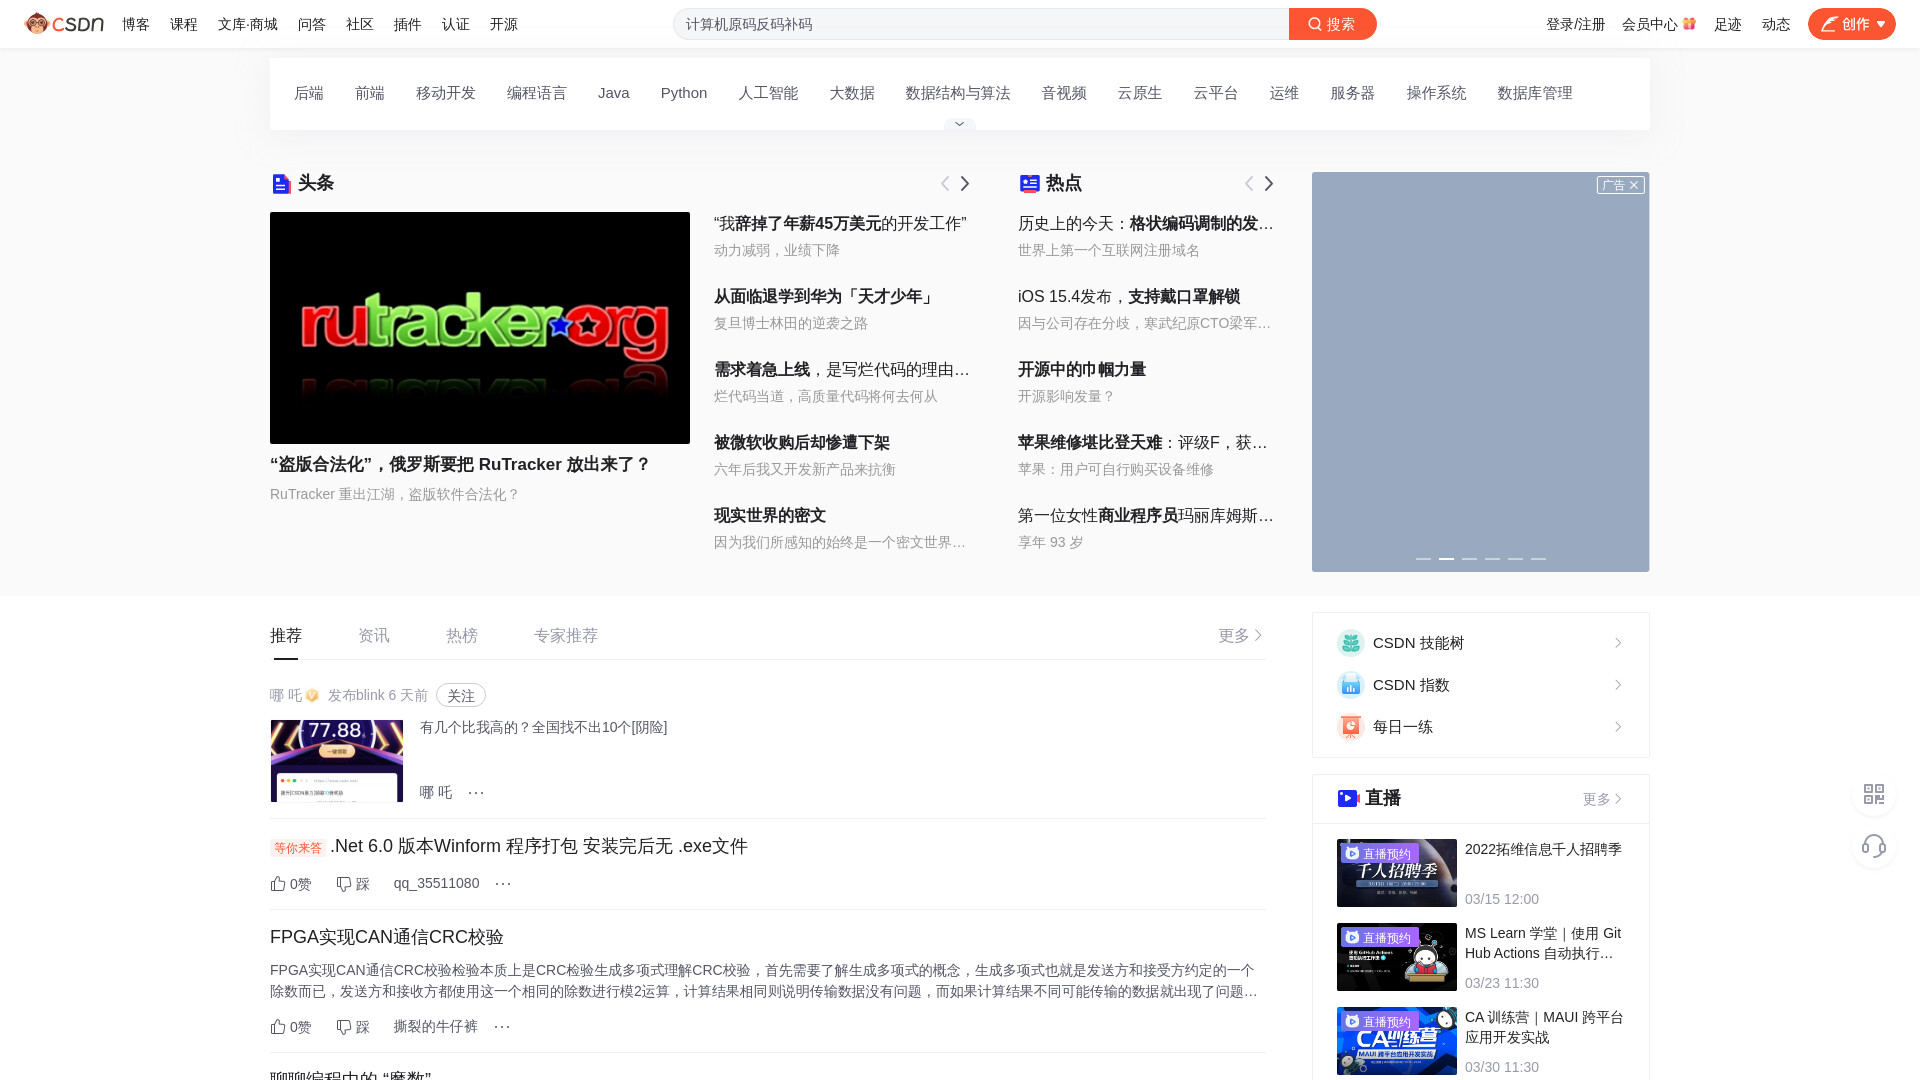The image size is (1920, 1080).
Task: Click the 每日一练 icon
Action: (1351, 727)
